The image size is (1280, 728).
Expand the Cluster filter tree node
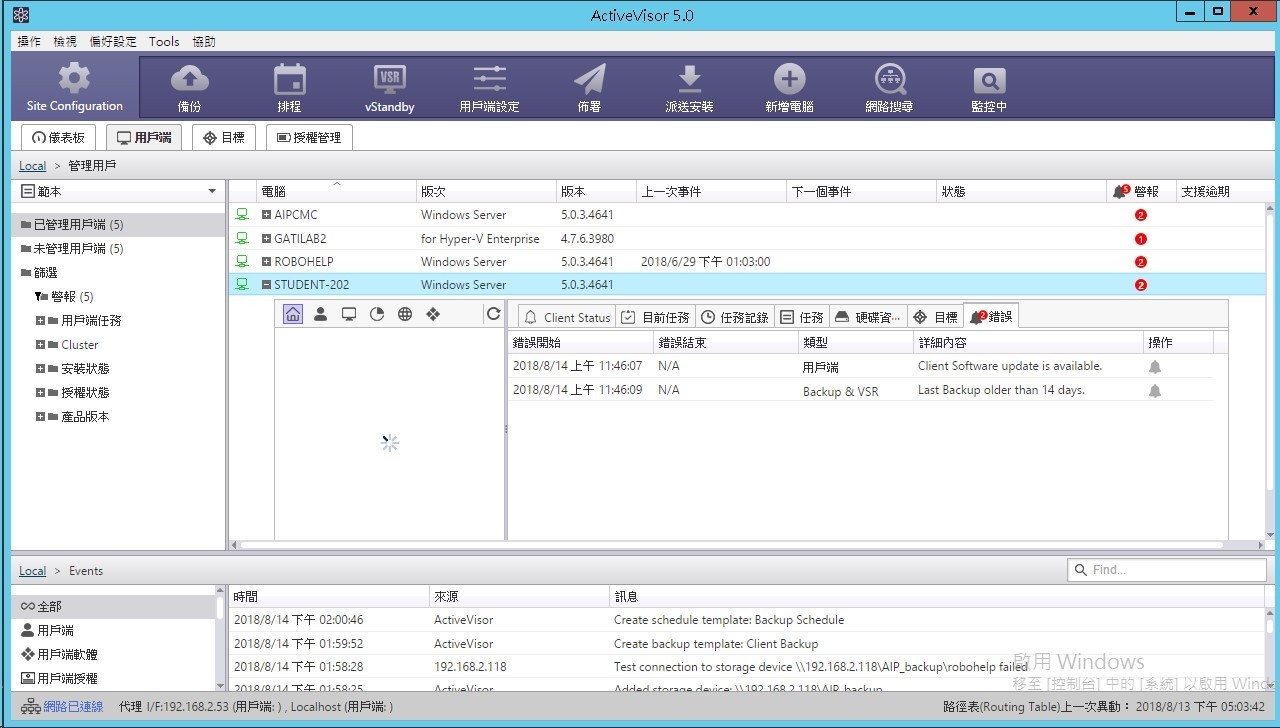click(41, 345)
